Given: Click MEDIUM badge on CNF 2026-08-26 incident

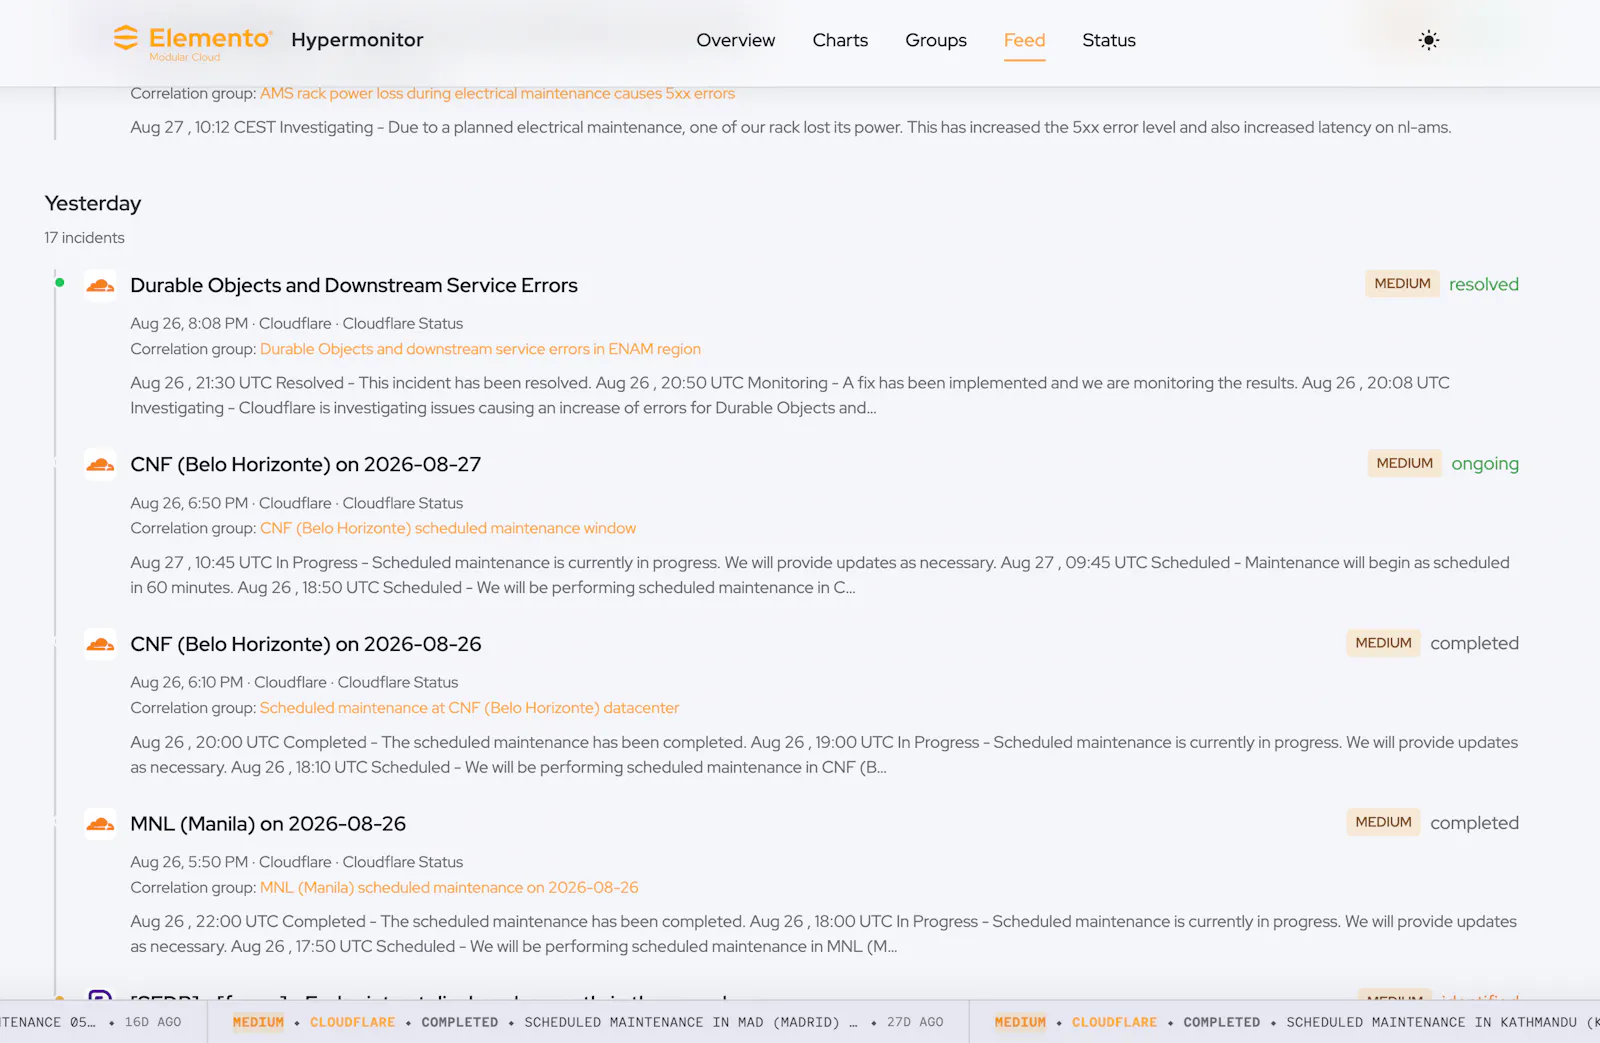Looking at the screenshot, I should click(x=1383, y=643).
